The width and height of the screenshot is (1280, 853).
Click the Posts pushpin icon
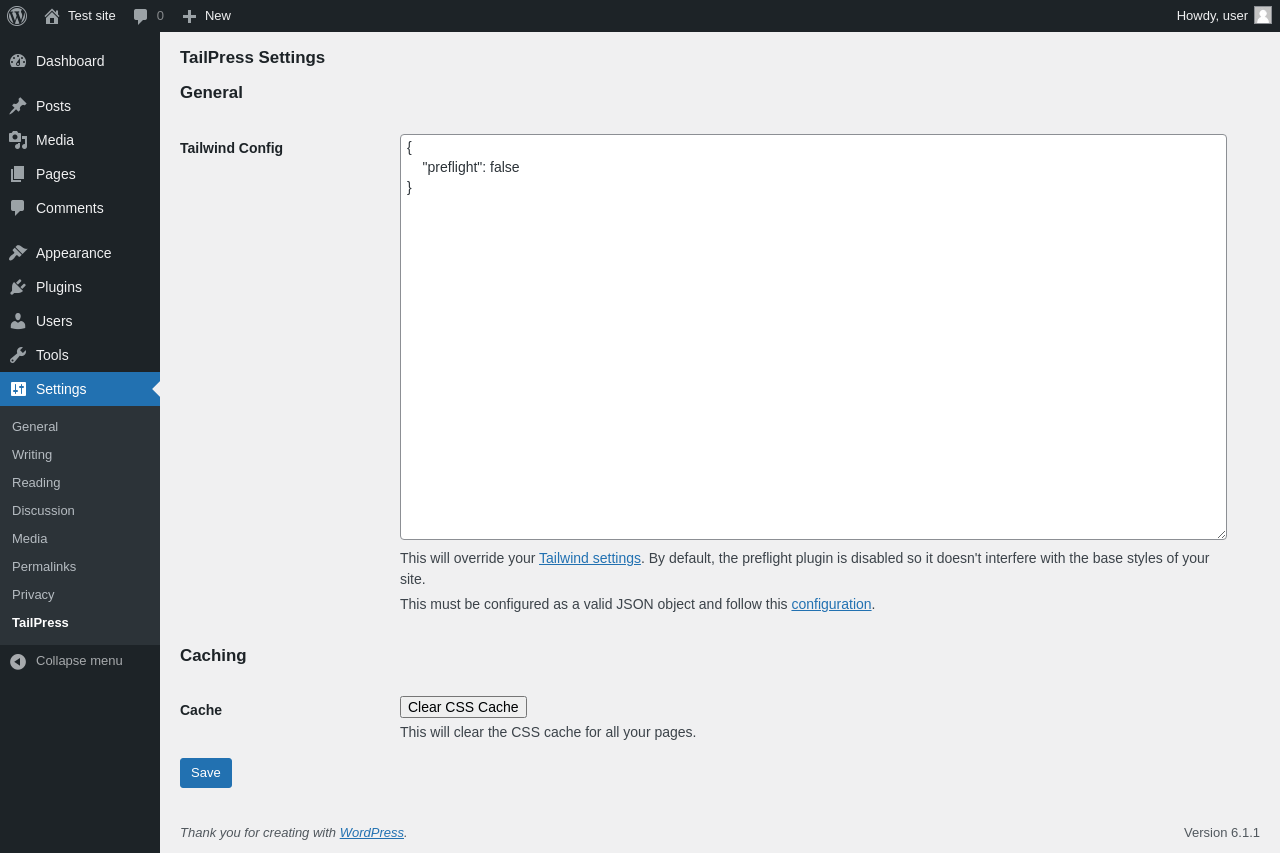click(x=18, y=106)
